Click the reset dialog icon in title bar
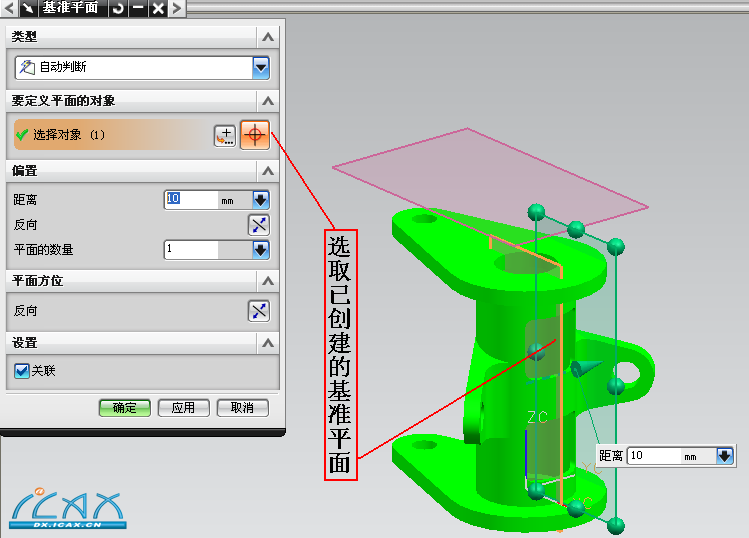 click(x=118, y=8)
